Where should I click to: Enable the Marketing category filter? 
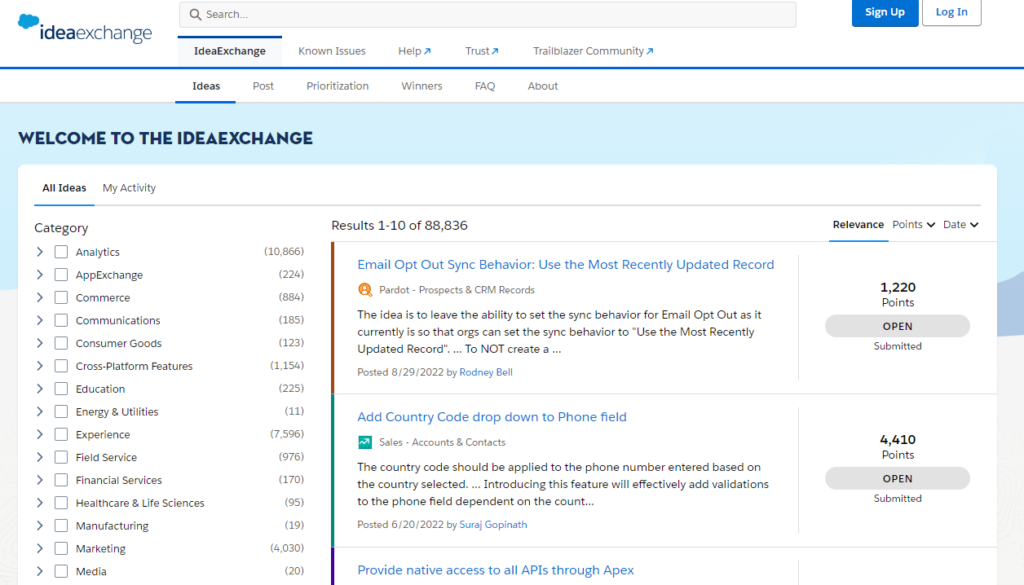click(61, 548)
